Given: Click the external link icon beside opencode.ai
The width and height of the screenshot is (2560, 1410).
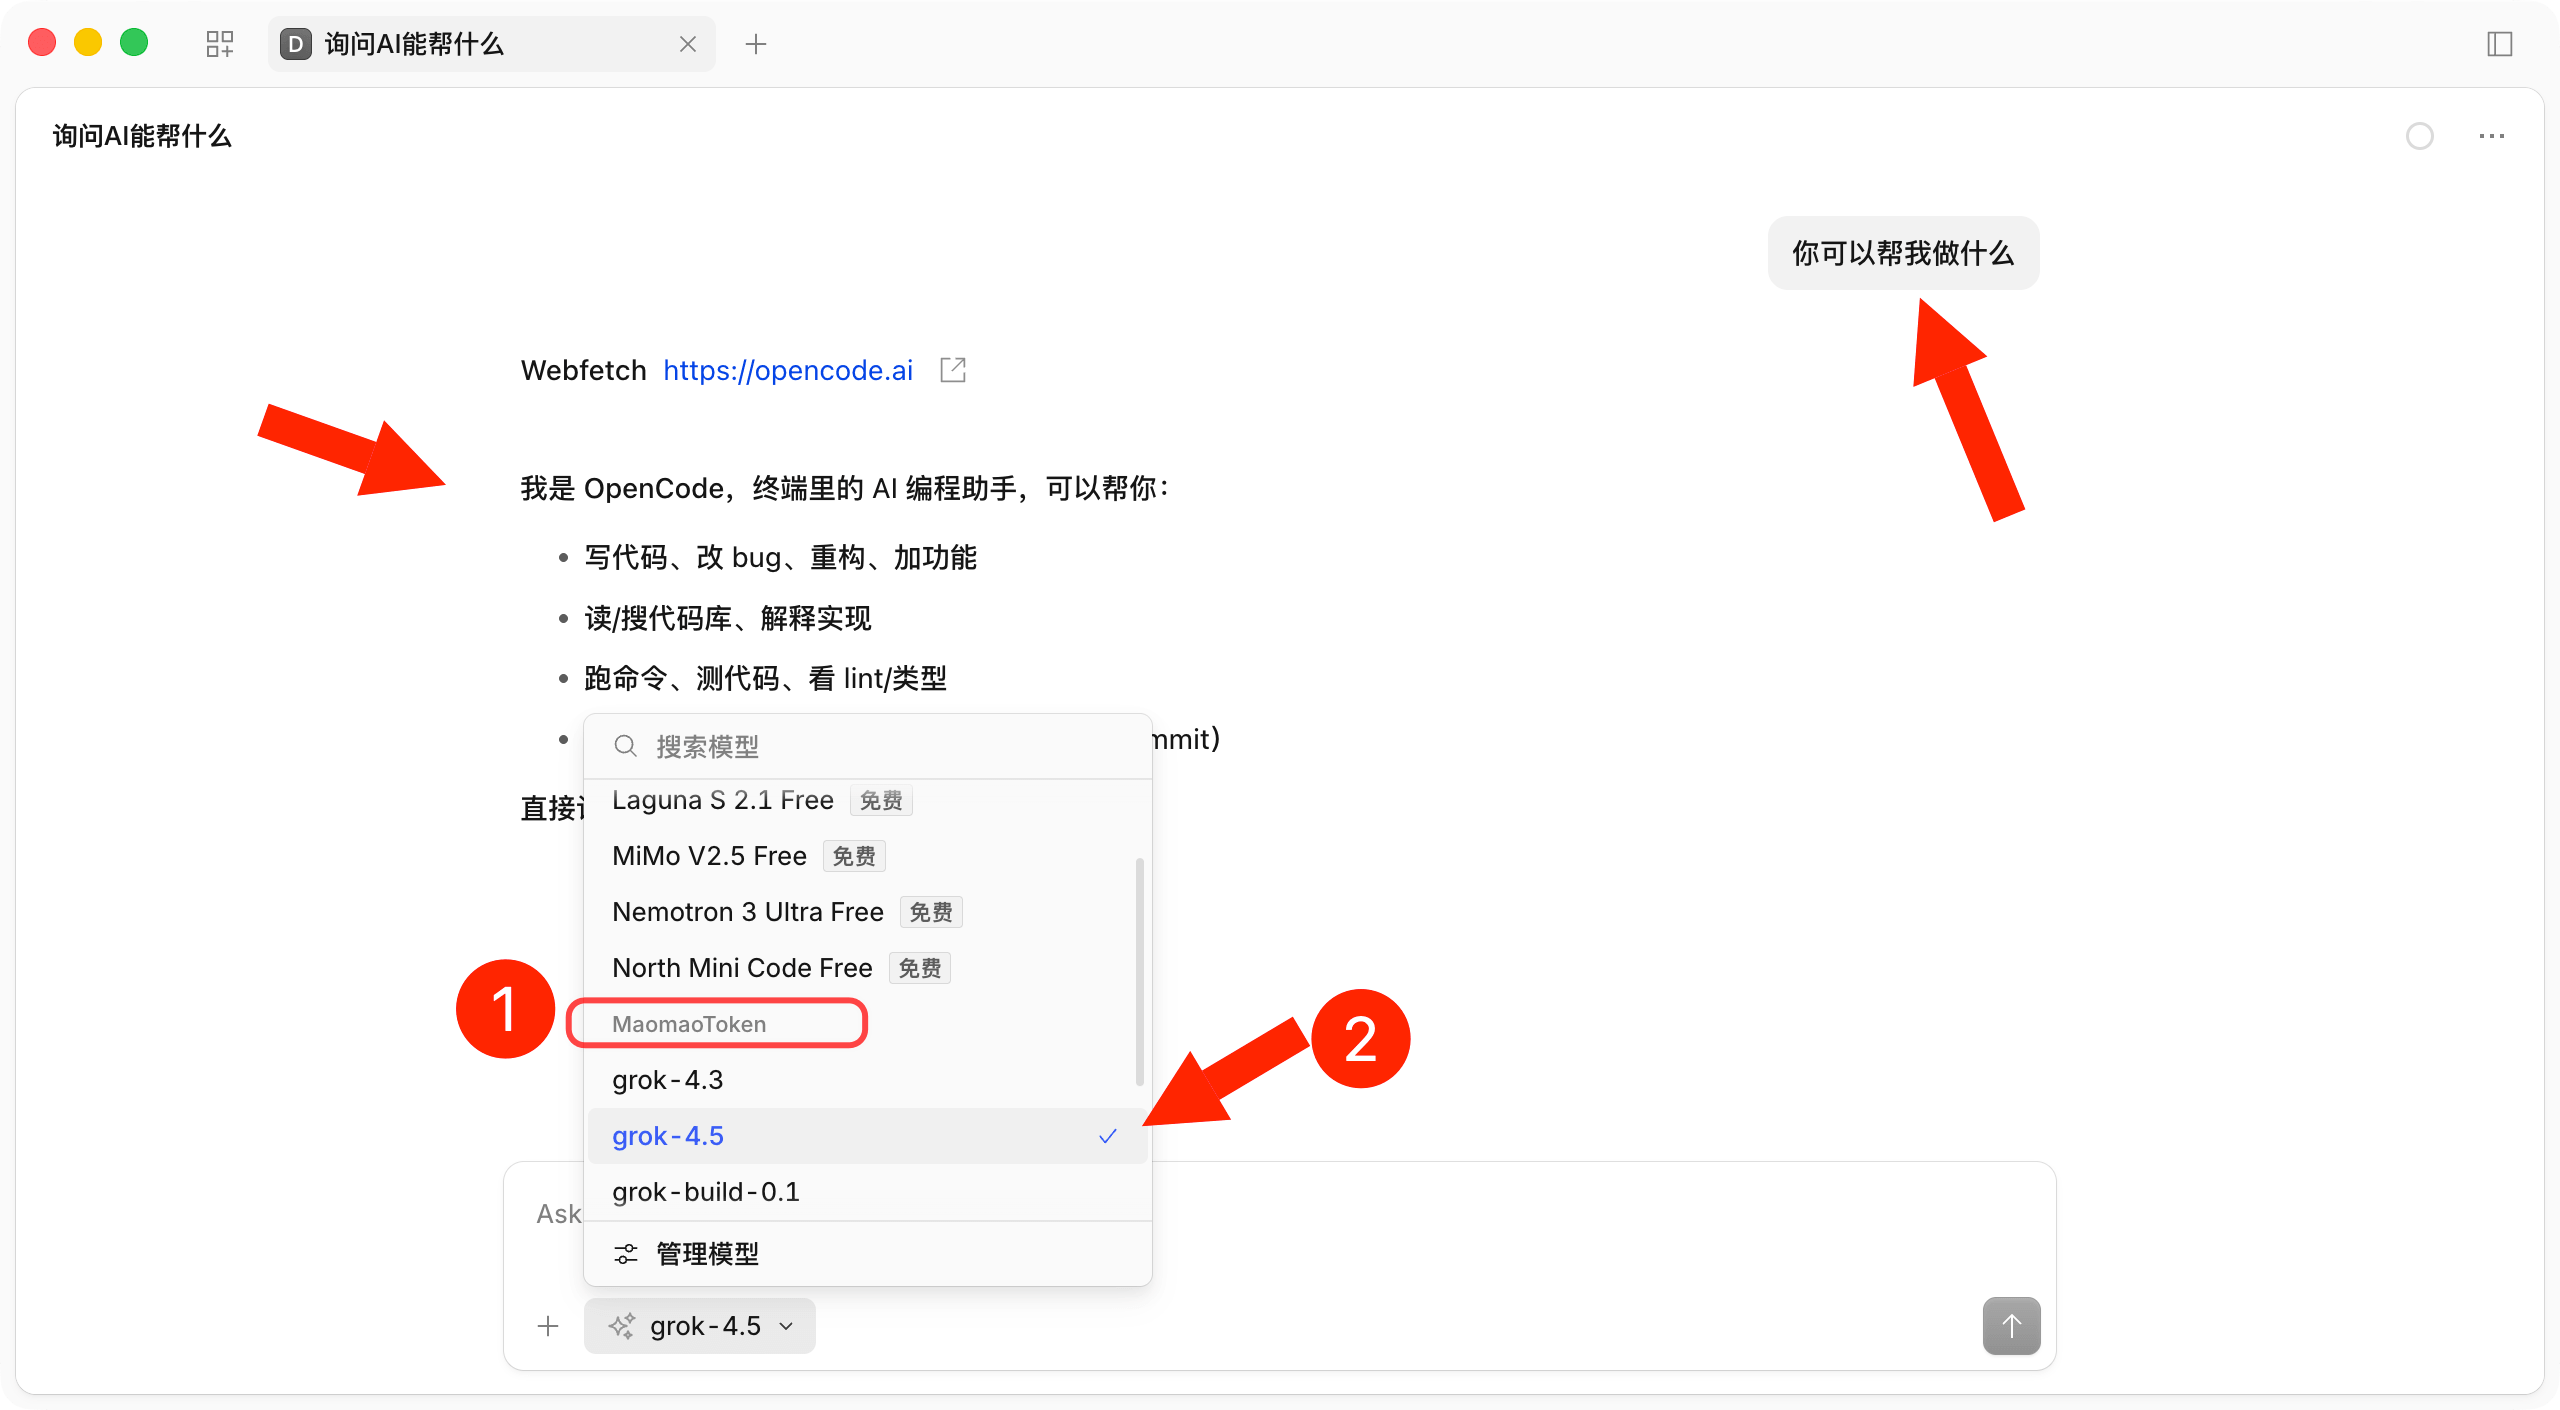Looking at the screenshot, I should tap(953, 370).
